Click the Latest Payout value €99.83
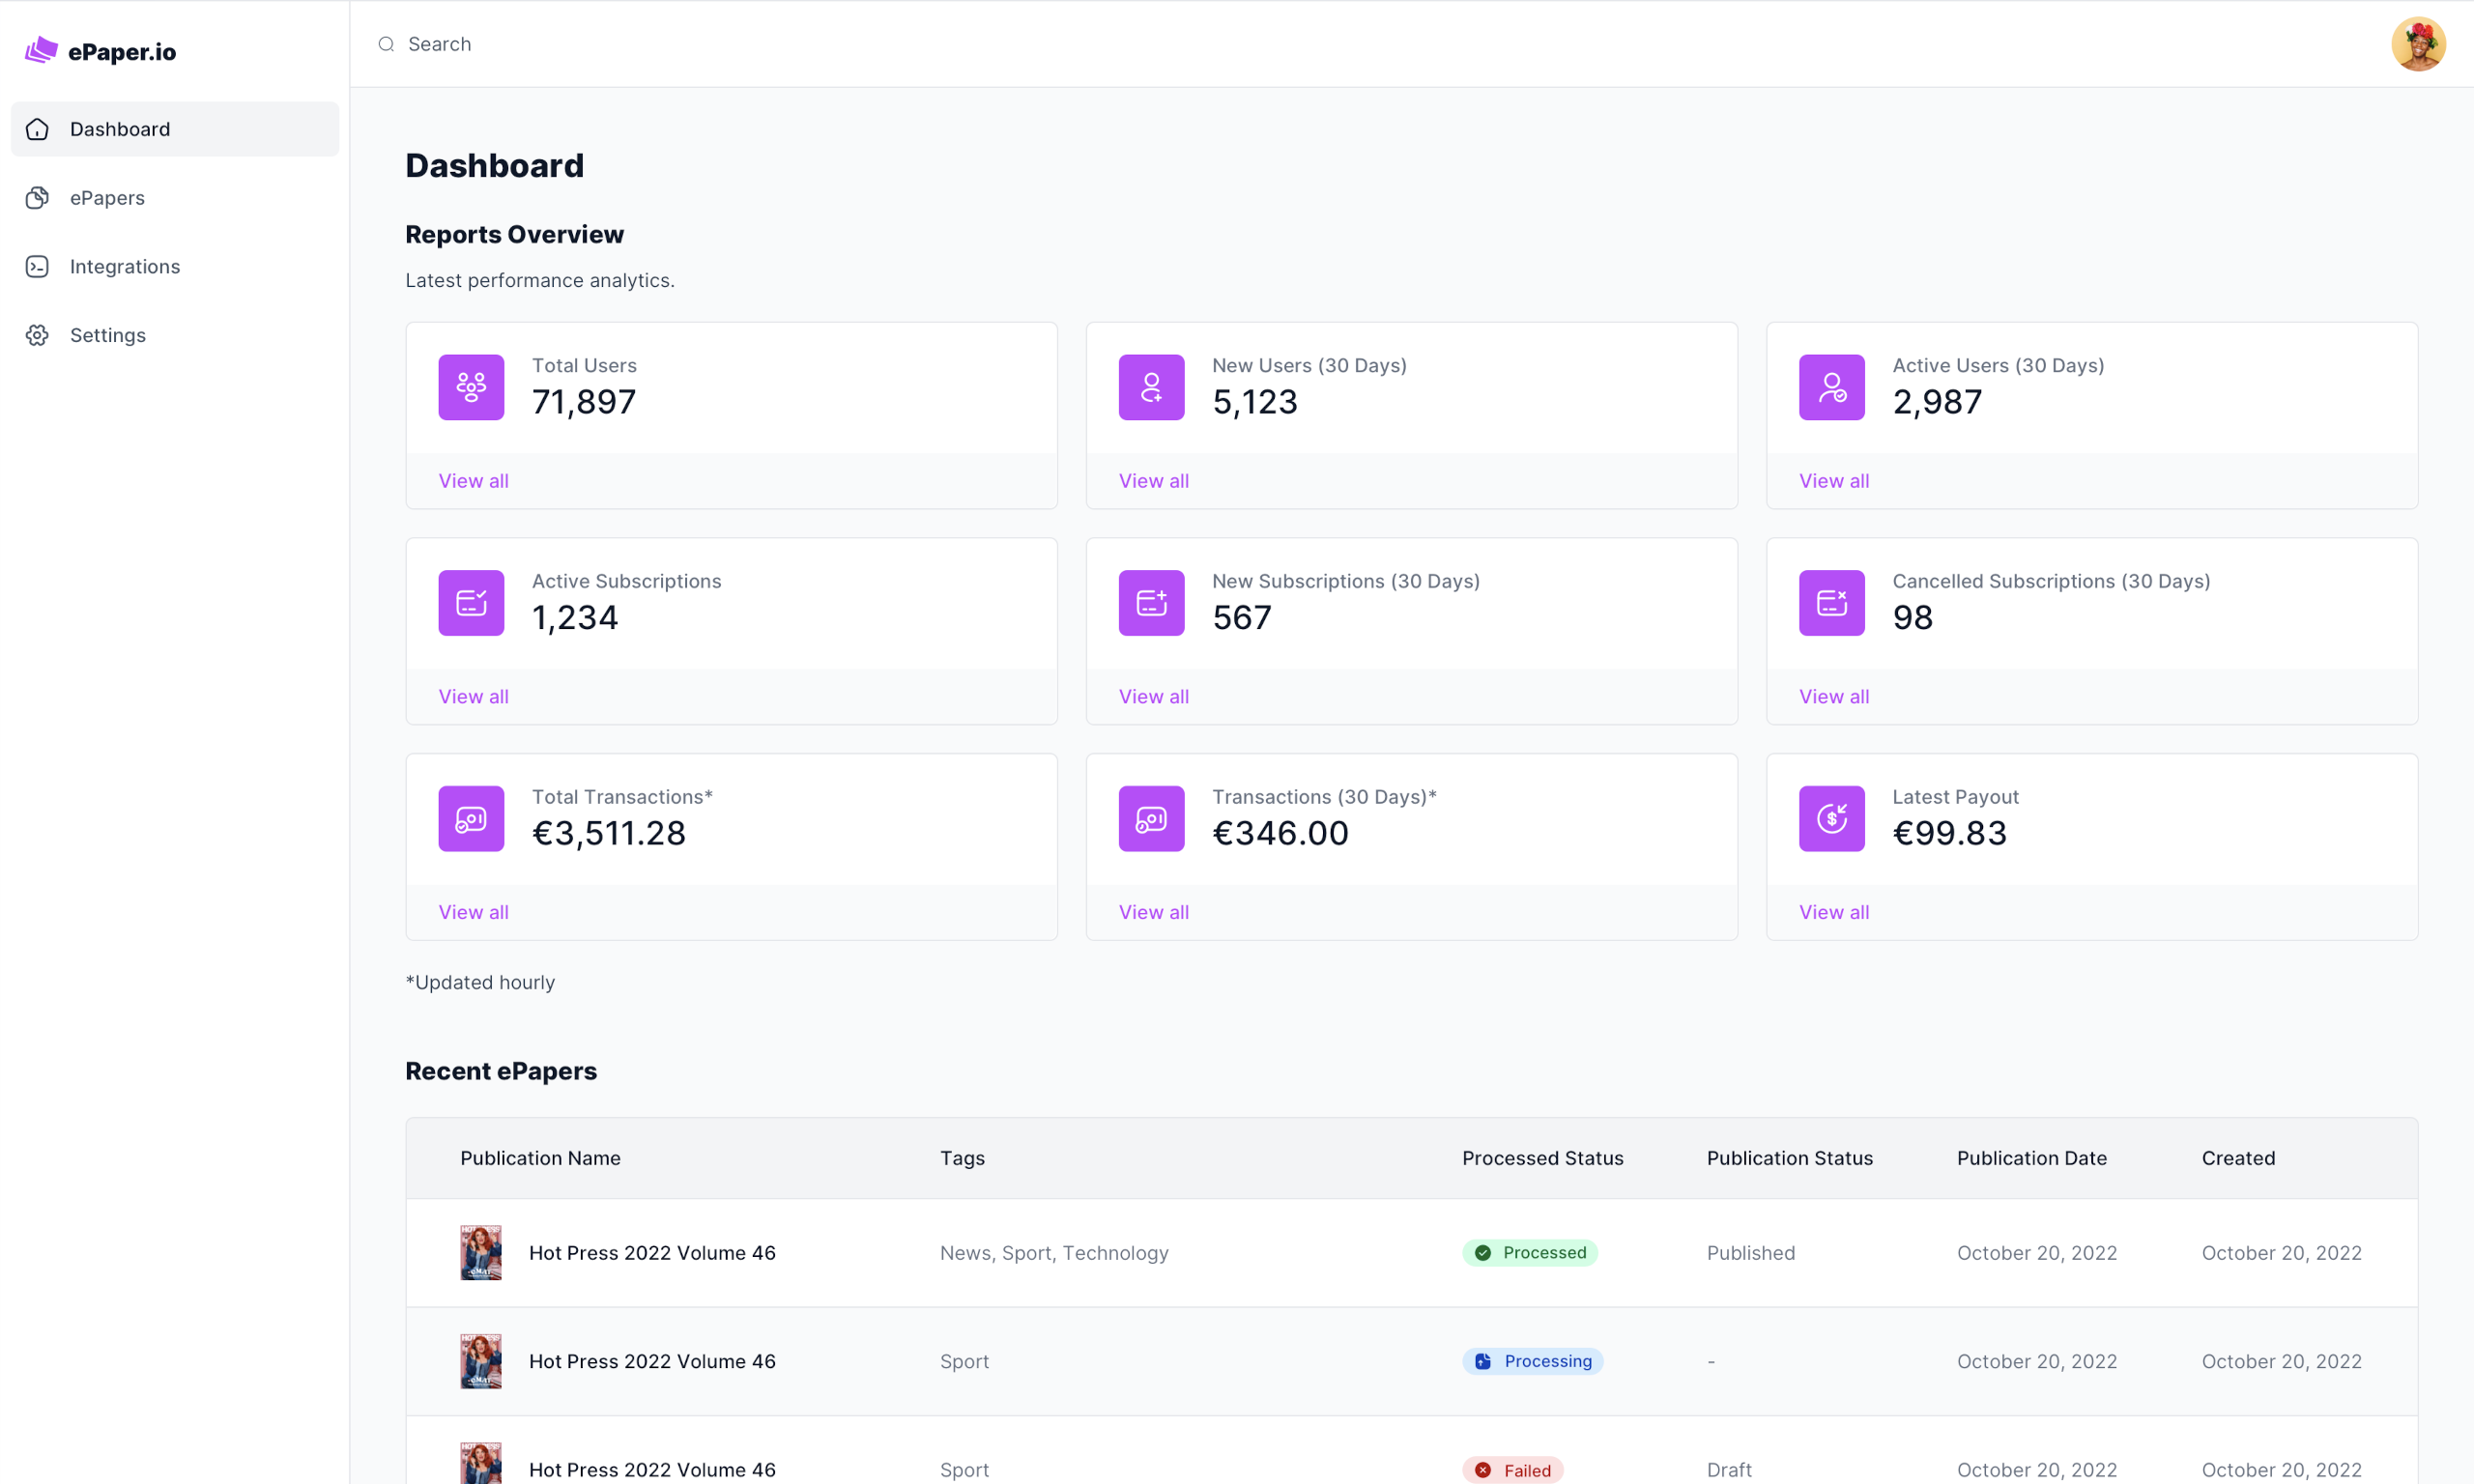 click(1949, 834)
